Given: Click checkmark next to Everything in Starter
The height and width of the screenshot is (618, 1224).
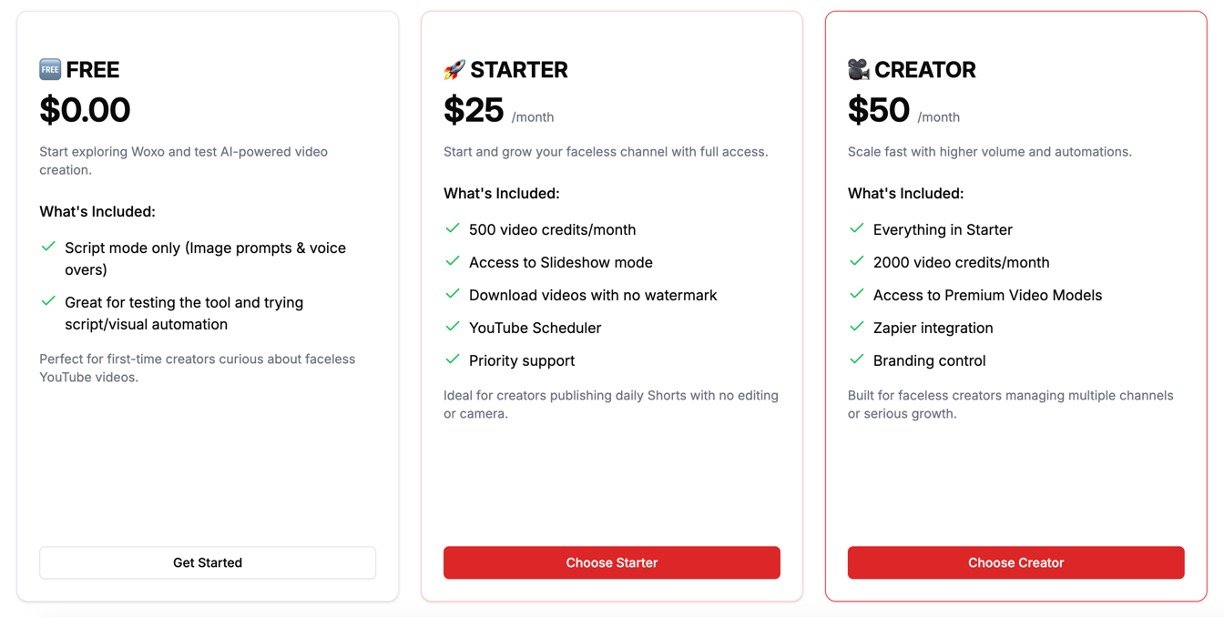Looking at the screenshot, I should pos(856,229).
